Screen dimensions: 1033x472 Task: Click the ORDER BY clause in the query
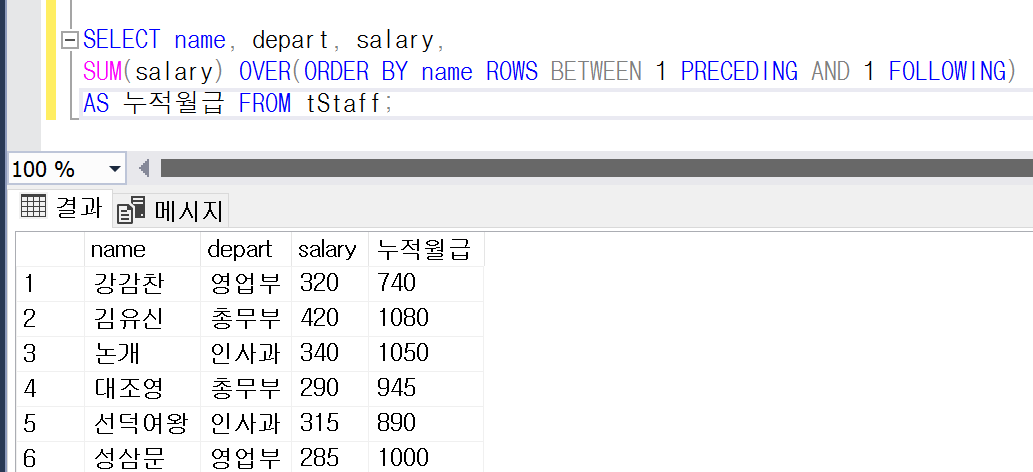[x=356, y=71]
